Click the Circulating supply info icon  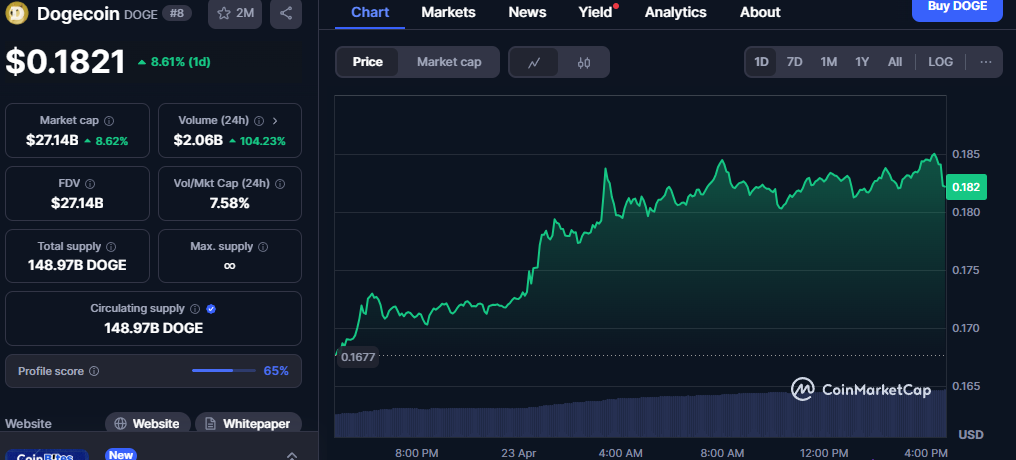click(195, 309)
